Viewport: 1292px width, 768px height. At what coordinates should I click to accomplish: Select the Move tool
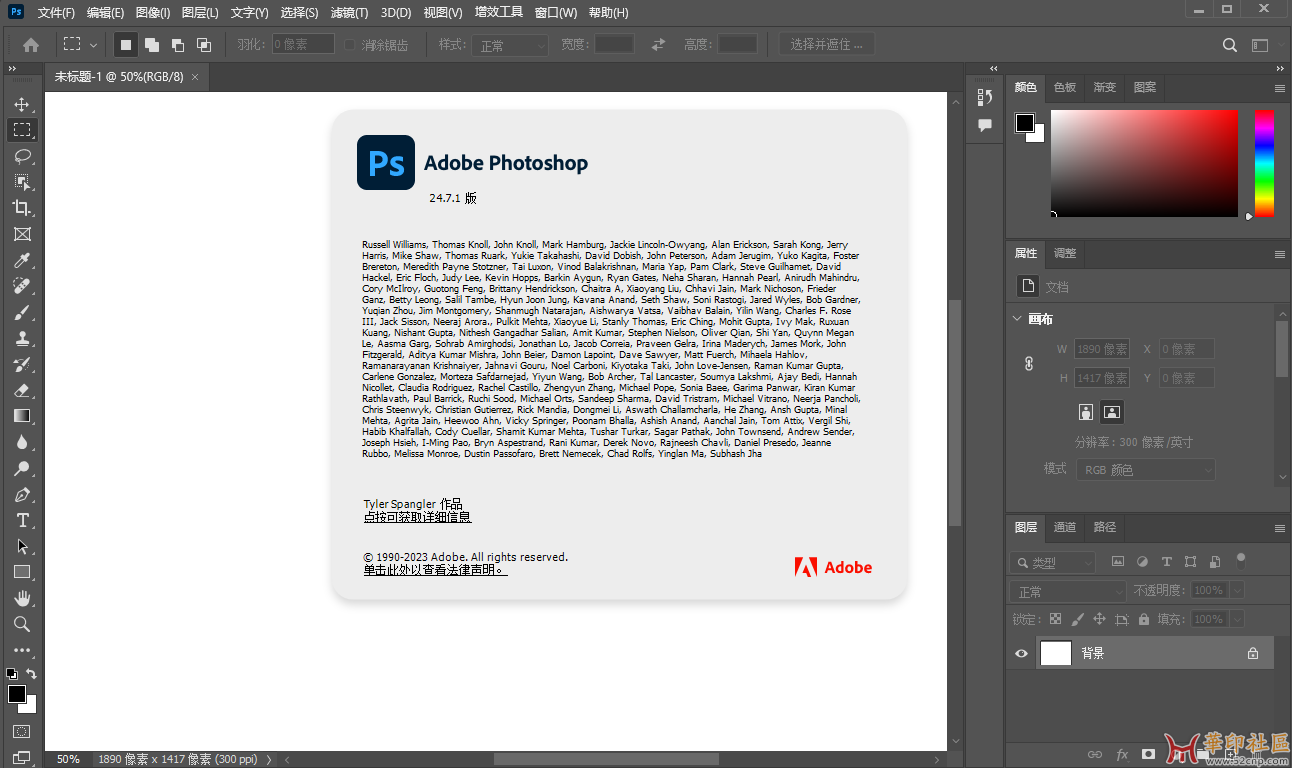pos(22,104)
